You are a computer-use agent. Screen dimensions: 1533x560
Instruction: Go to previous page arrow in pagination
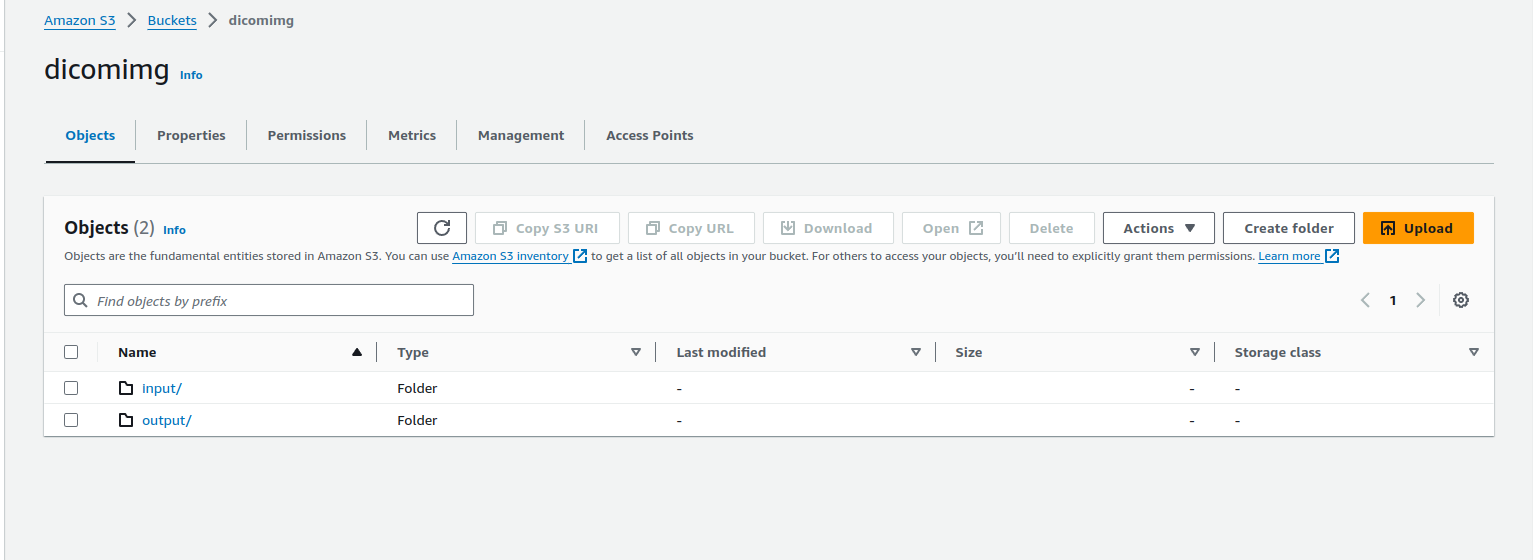coord(1365,300)
